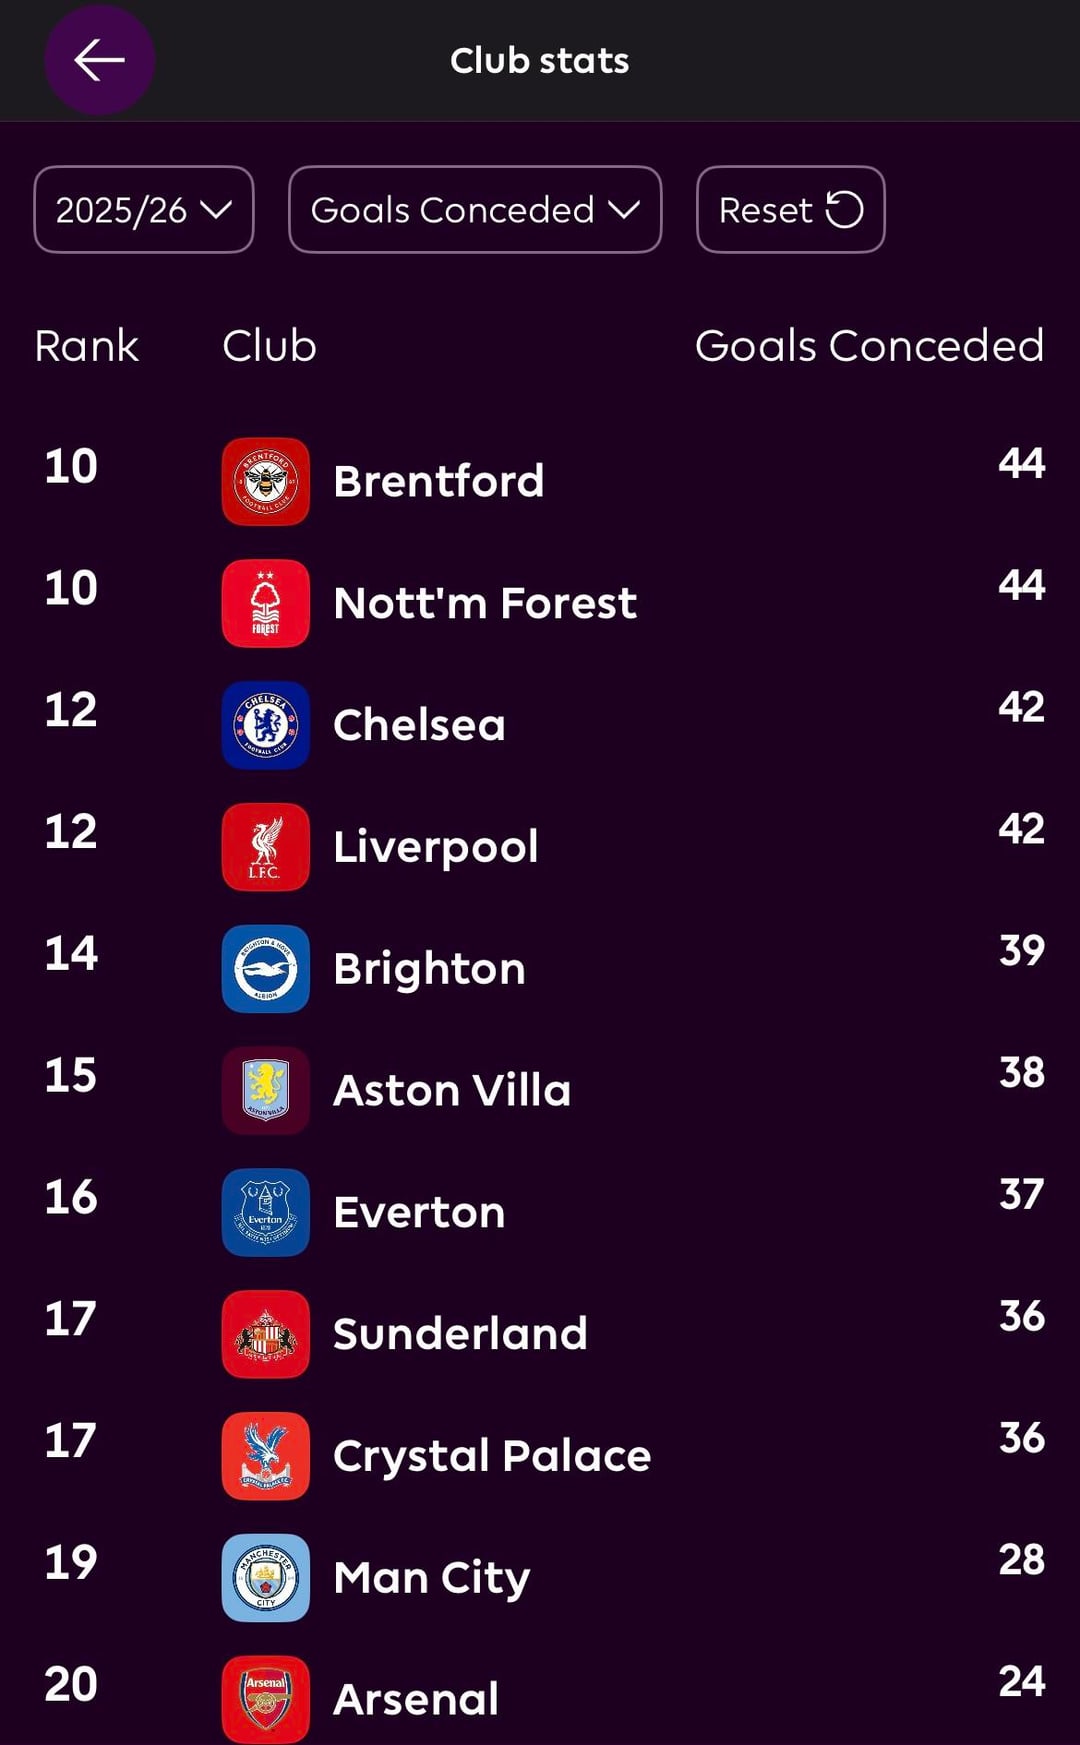Select the Man City crest icon
This screenshot has width=1080, height=1745.
[266, 1578]
